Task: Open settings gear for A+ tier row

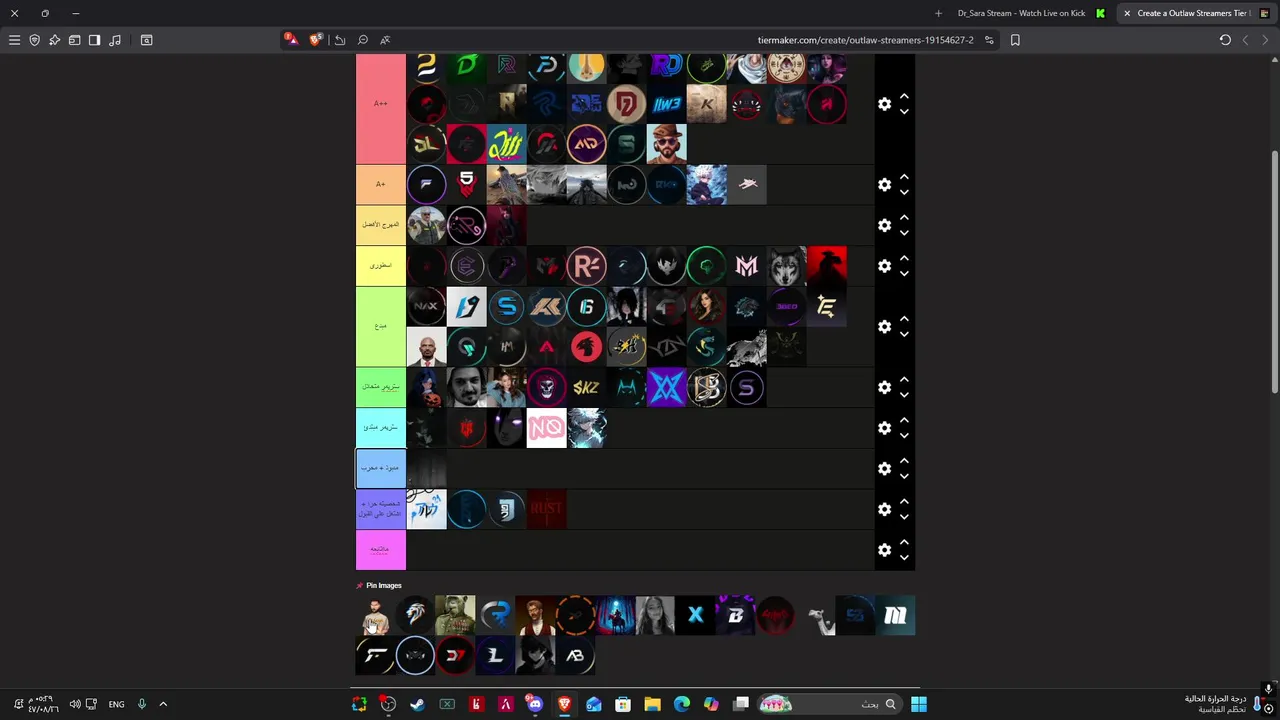Action: tap(884, 185)
